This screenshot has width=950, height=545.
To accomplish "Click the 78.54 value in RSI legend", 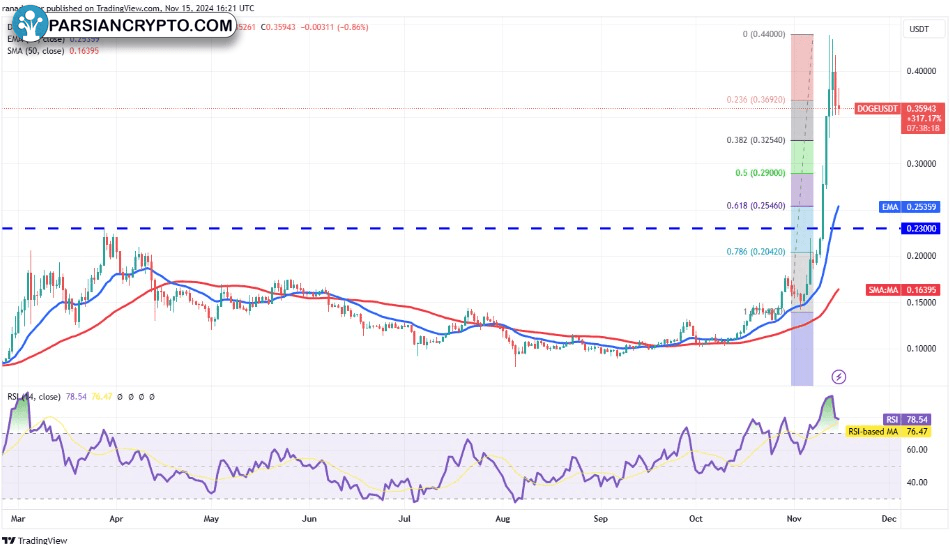I will [76, 397].
